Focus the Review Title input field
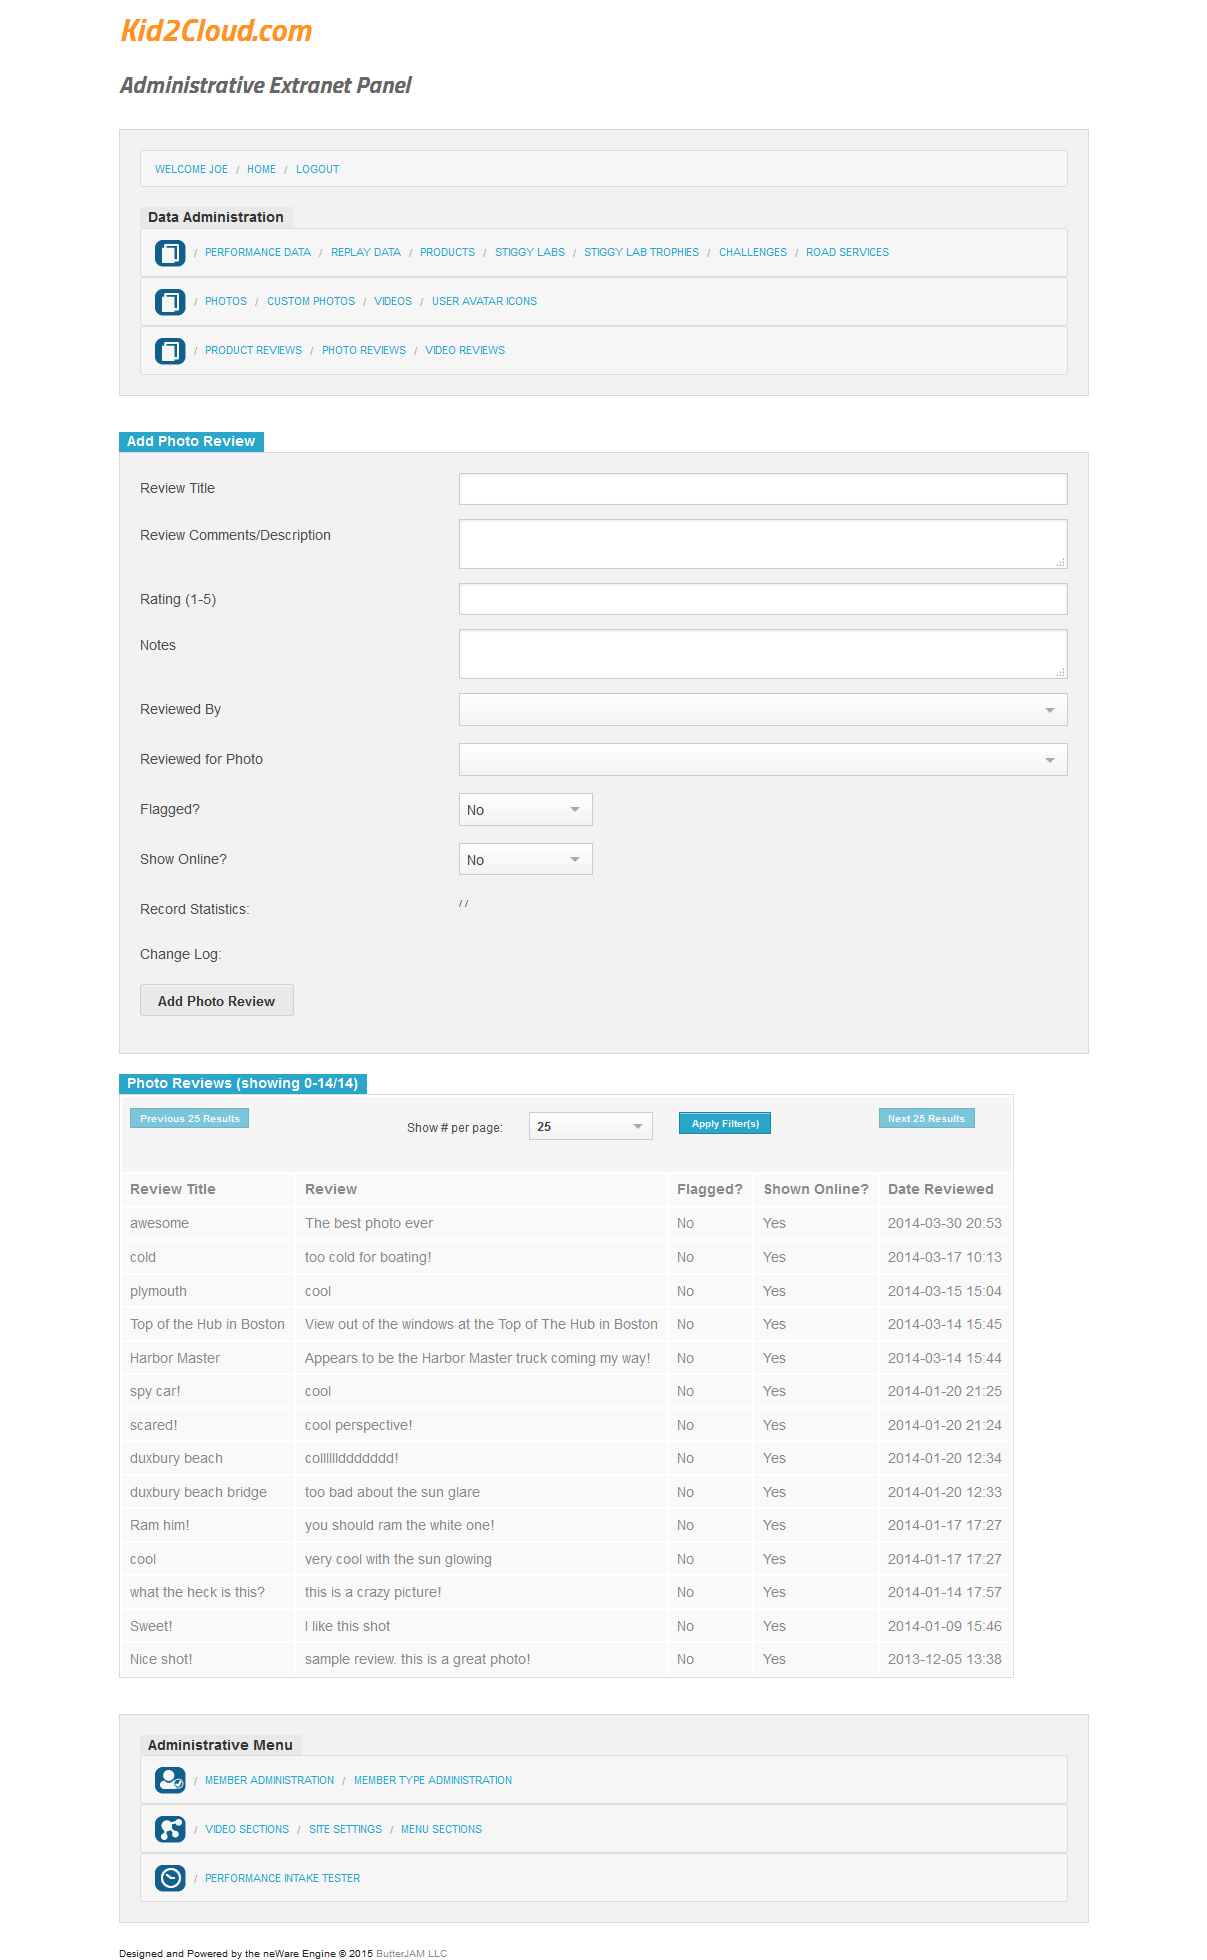This screenshot has width=1207, height=1960. [x=762, y=489]
